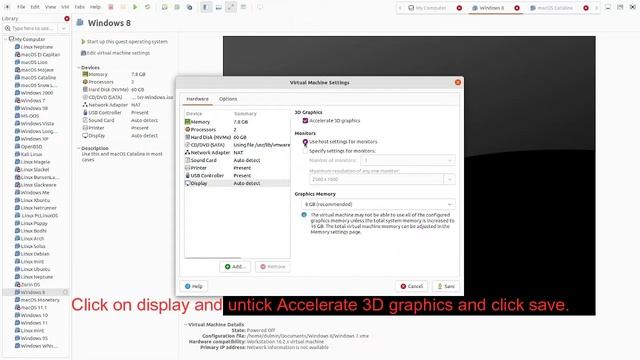The image size is (640, 360).
Task: Click the application menu icon left of File
Action: click(x=7, y=7)
